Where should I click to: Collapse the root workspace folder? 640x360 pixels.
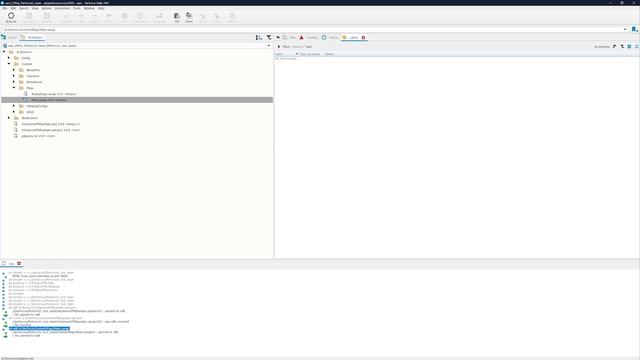(x=4, y=52)
